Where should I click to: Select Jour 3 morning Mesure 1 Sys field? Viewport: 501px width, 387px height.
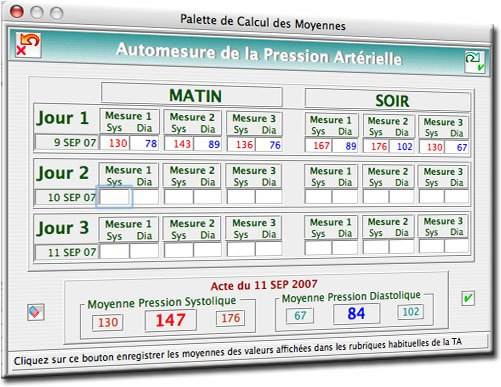[x=114, y=251]
